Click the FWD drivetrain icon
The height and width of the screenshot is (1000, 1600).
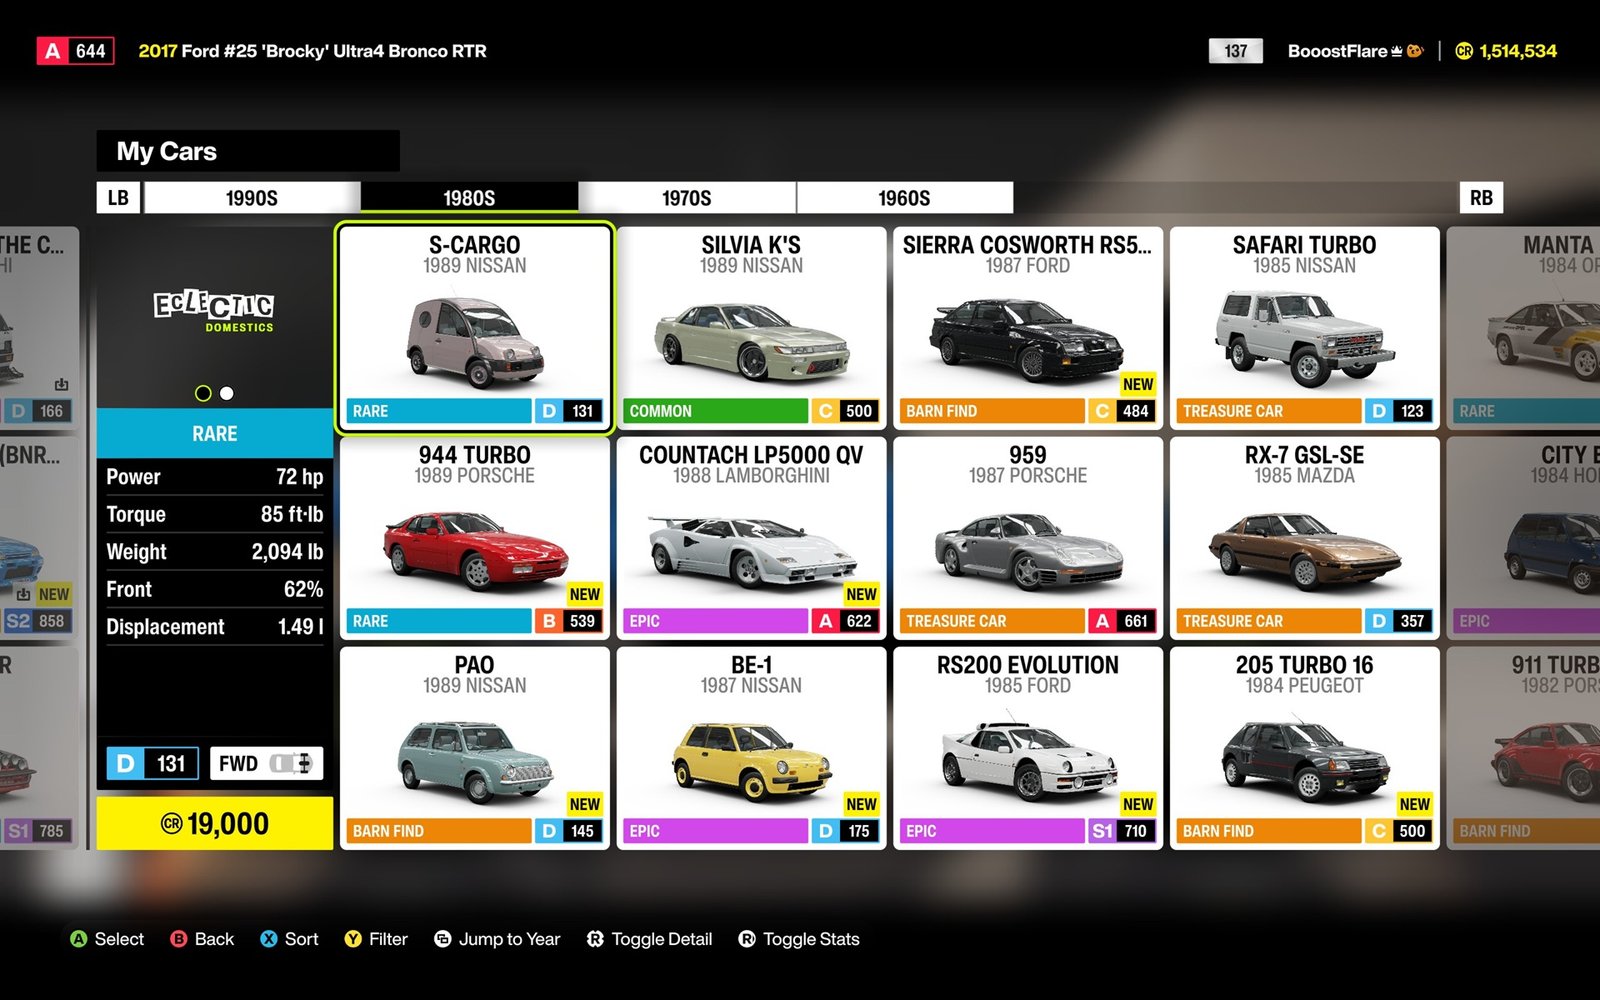point(266,764)
